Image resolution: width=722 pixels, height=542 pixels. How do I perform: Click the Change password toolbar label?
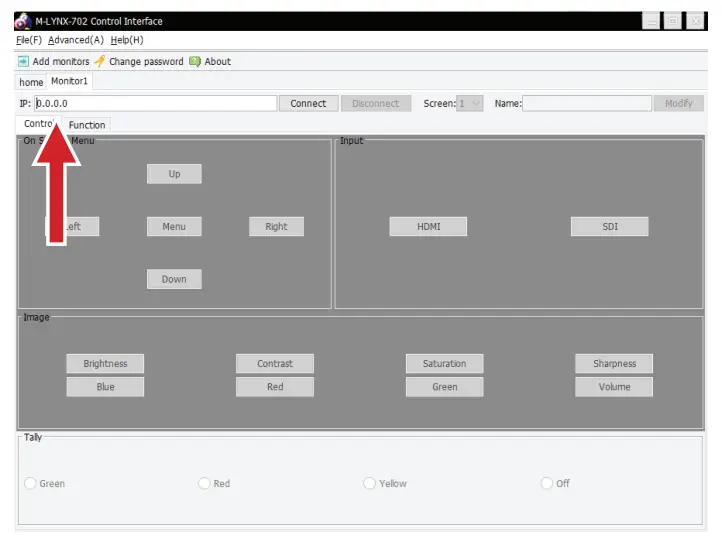[x=146, y=61]
